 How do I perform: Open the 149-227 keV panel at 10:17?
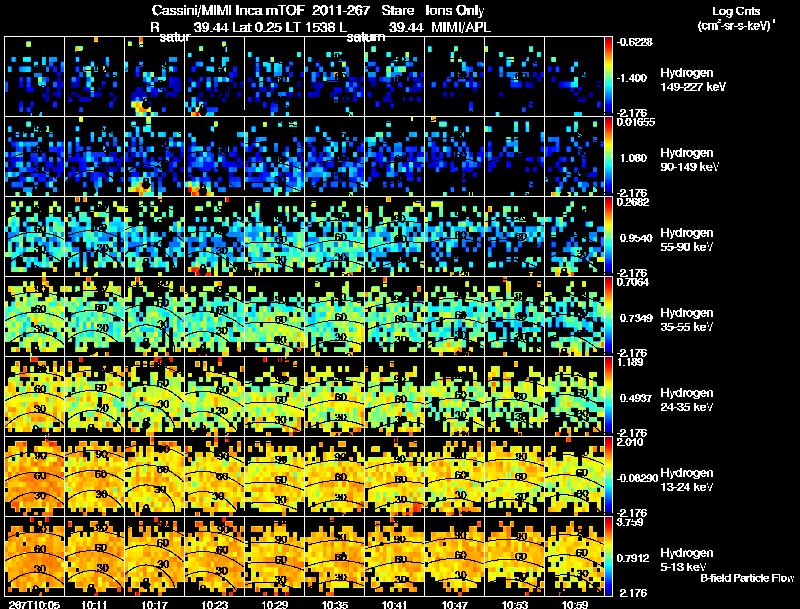pyautogui.click(x=155, y=76)
